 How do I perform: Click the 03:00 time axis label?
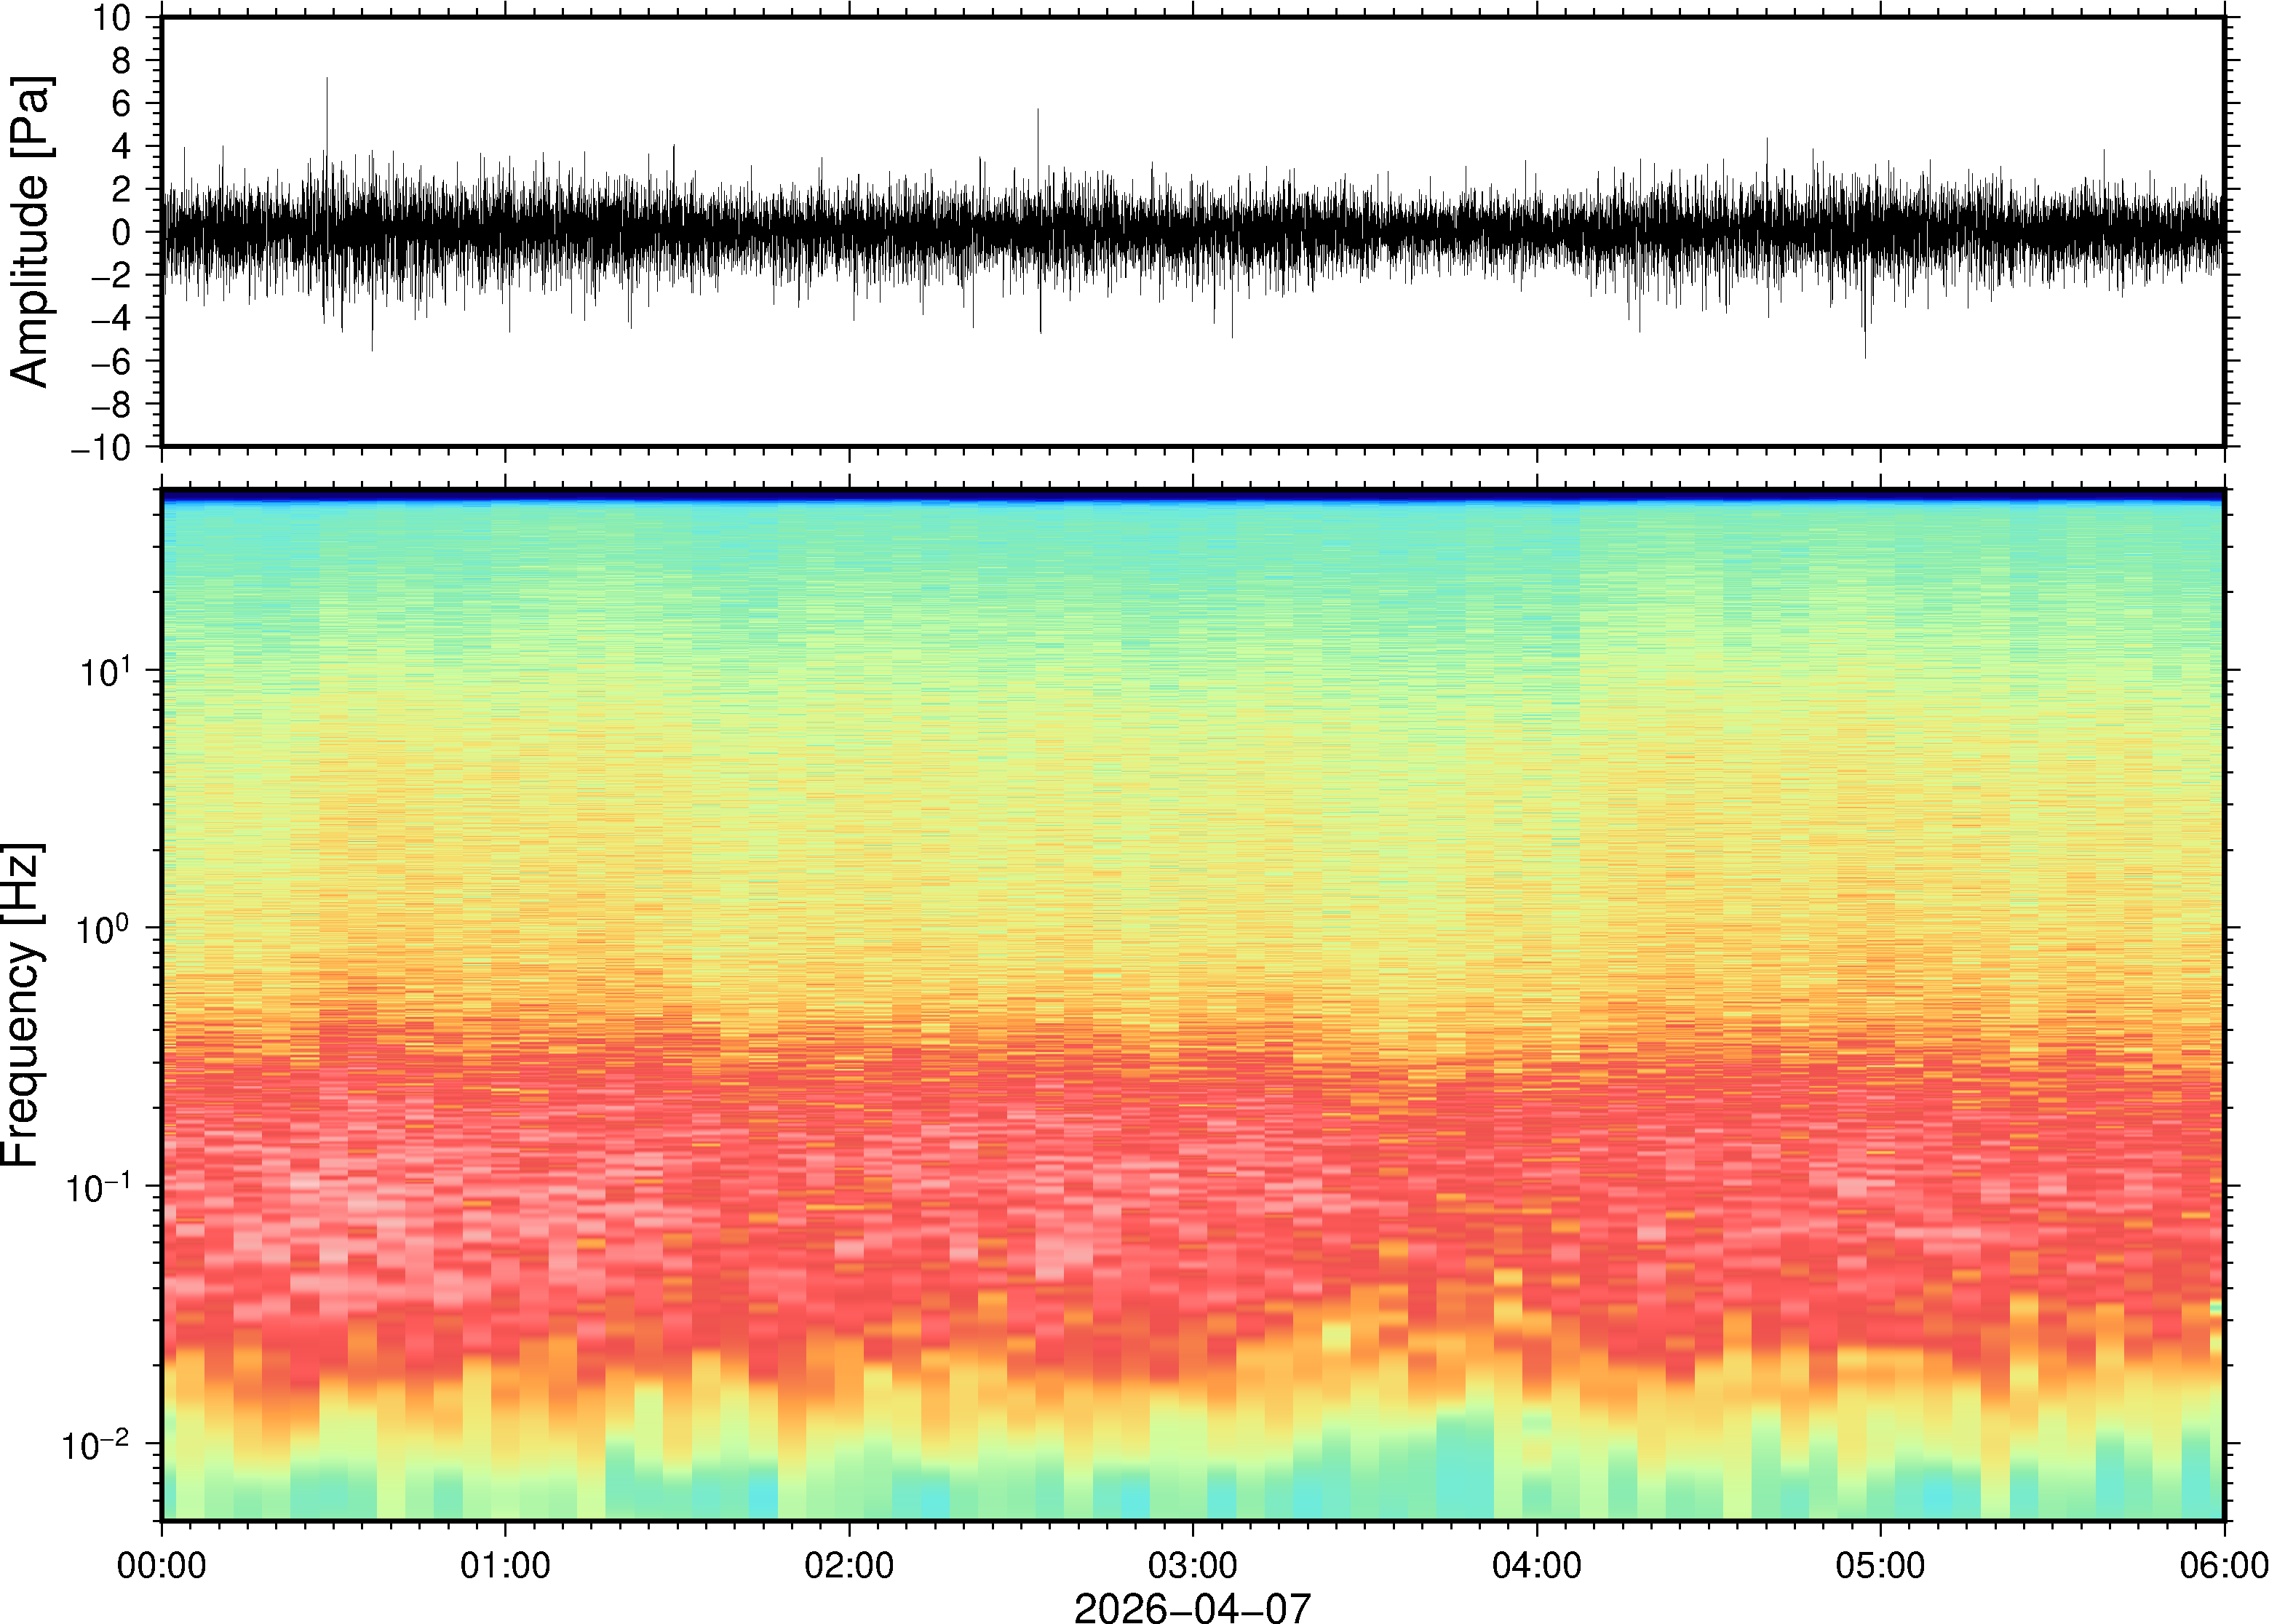point(1192,1565)
